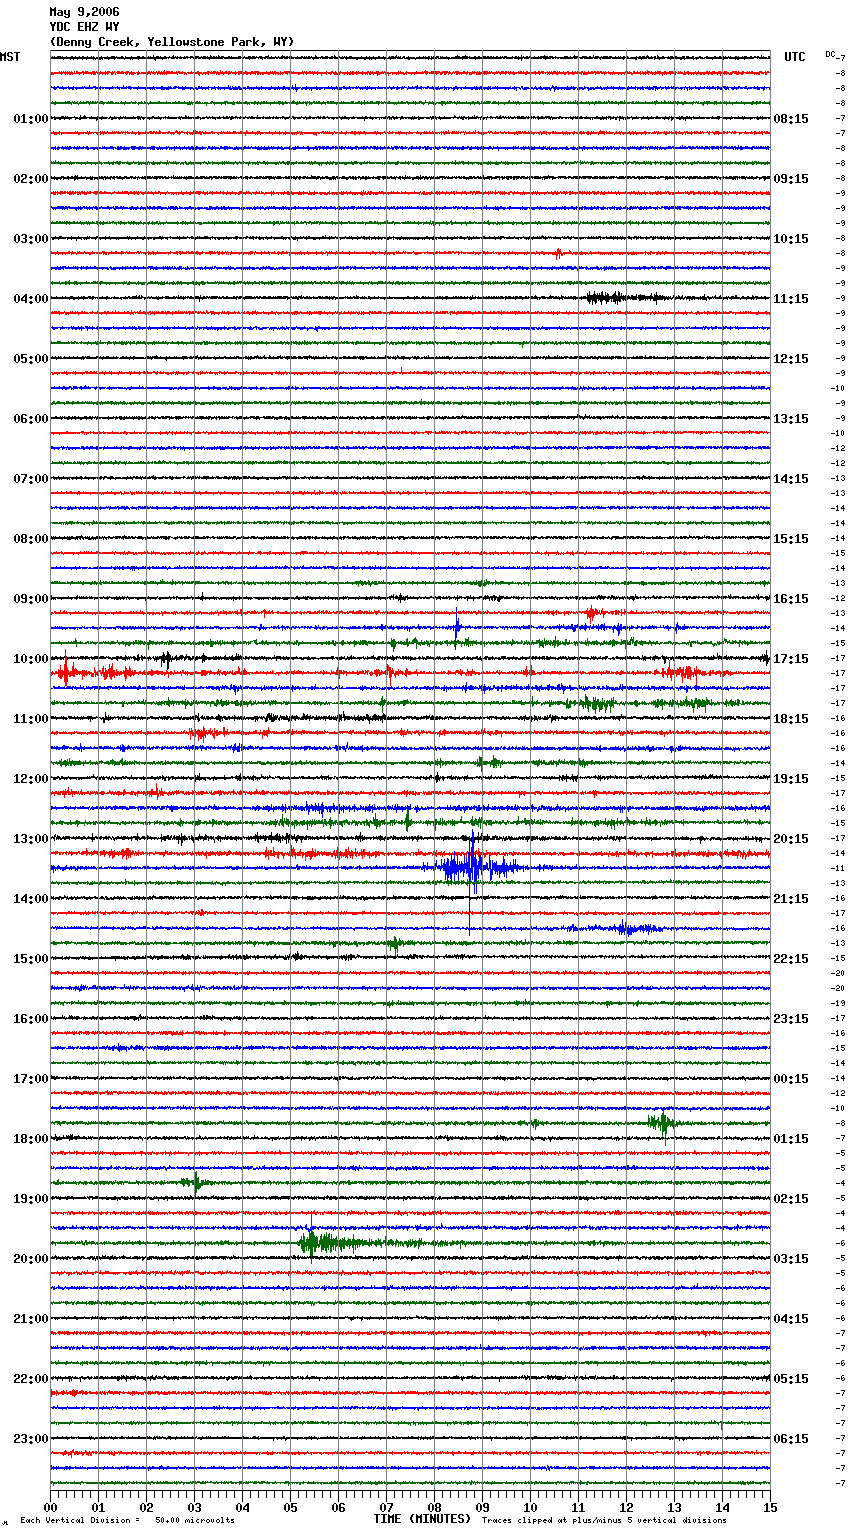Viewport: 850px width, 1534px height.
Task: Click the green event above the 18:00 trace
Action: click(661, 1123)
